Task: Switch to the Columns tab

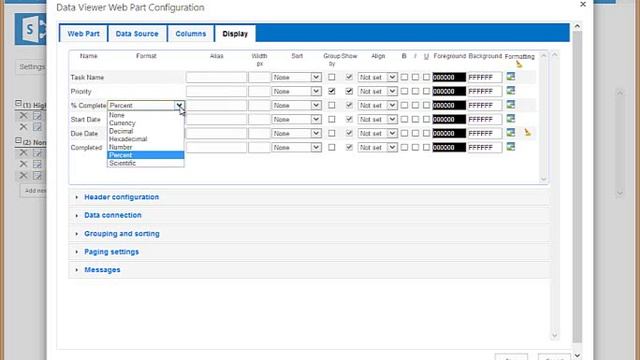Action: click(x=191, y=33)
